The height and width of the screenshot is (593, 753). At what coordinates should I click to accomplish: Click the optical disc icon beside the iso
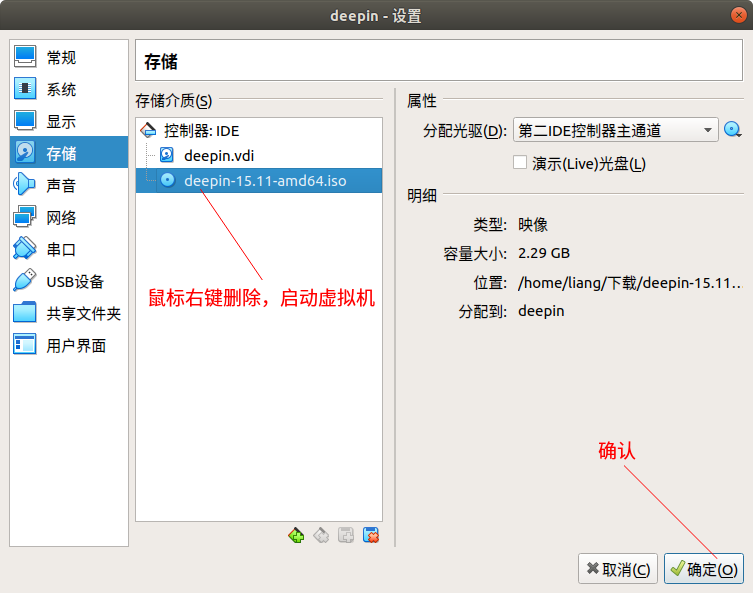(167, 180)
